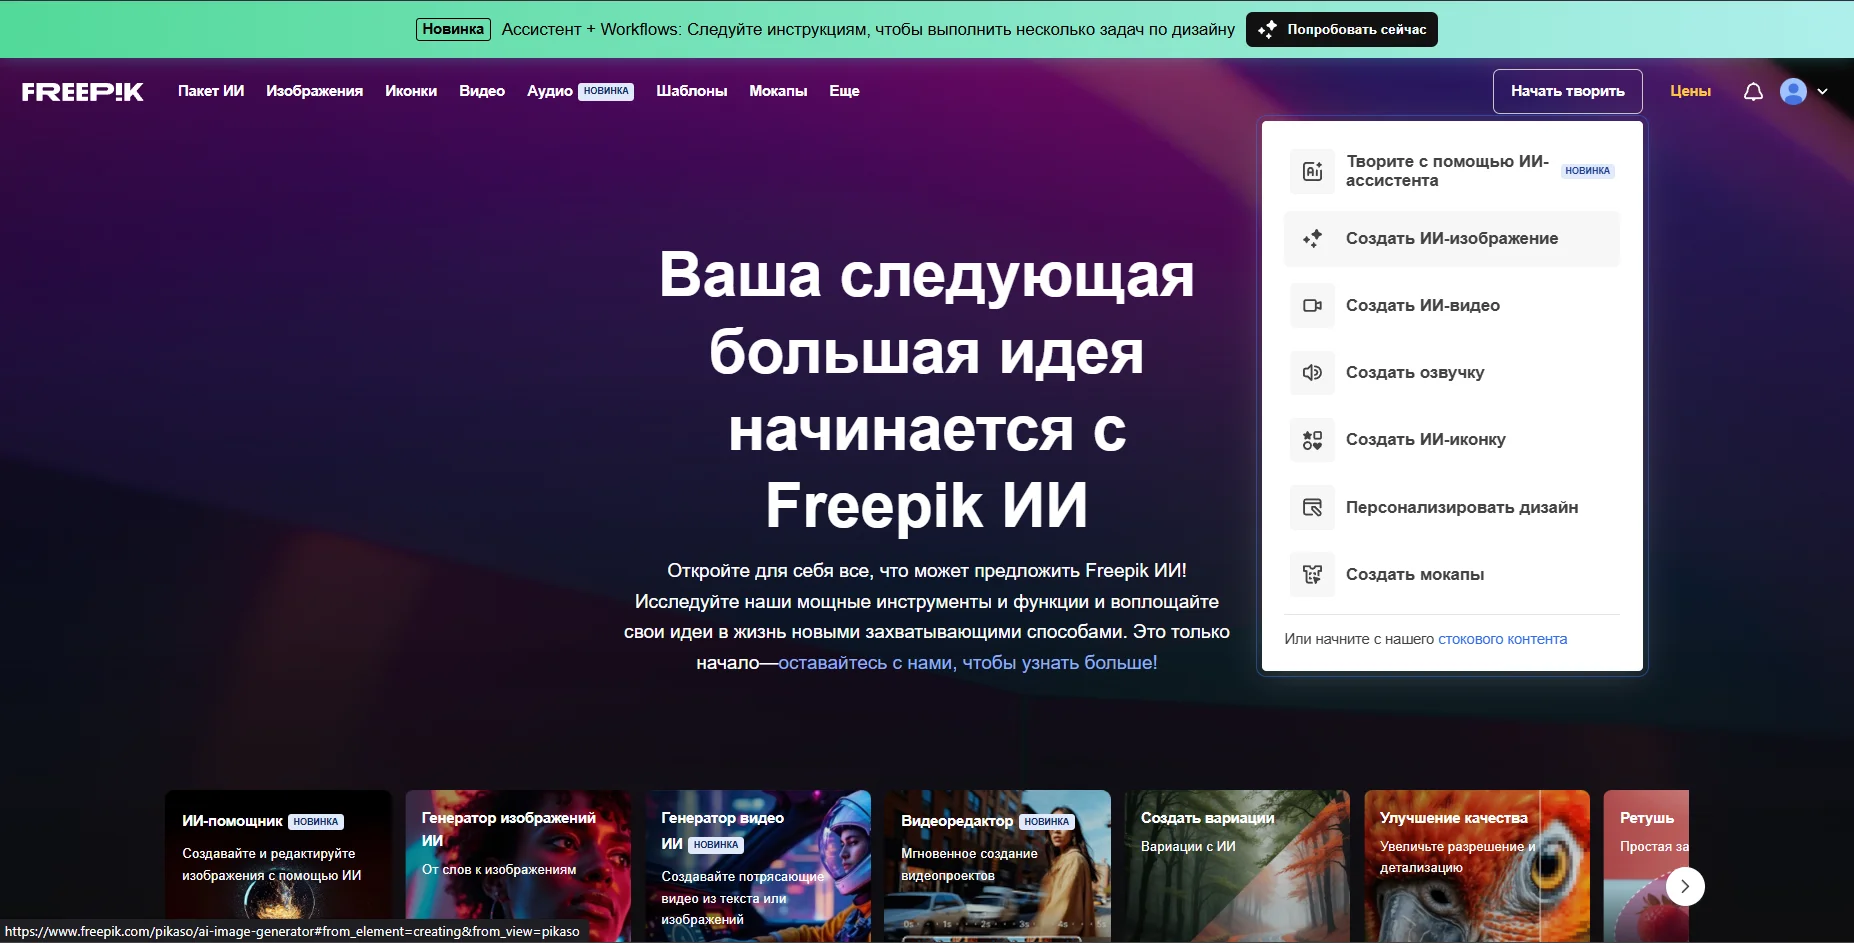Select Создать ИИ-изображение

click(x=1452, y=238)
